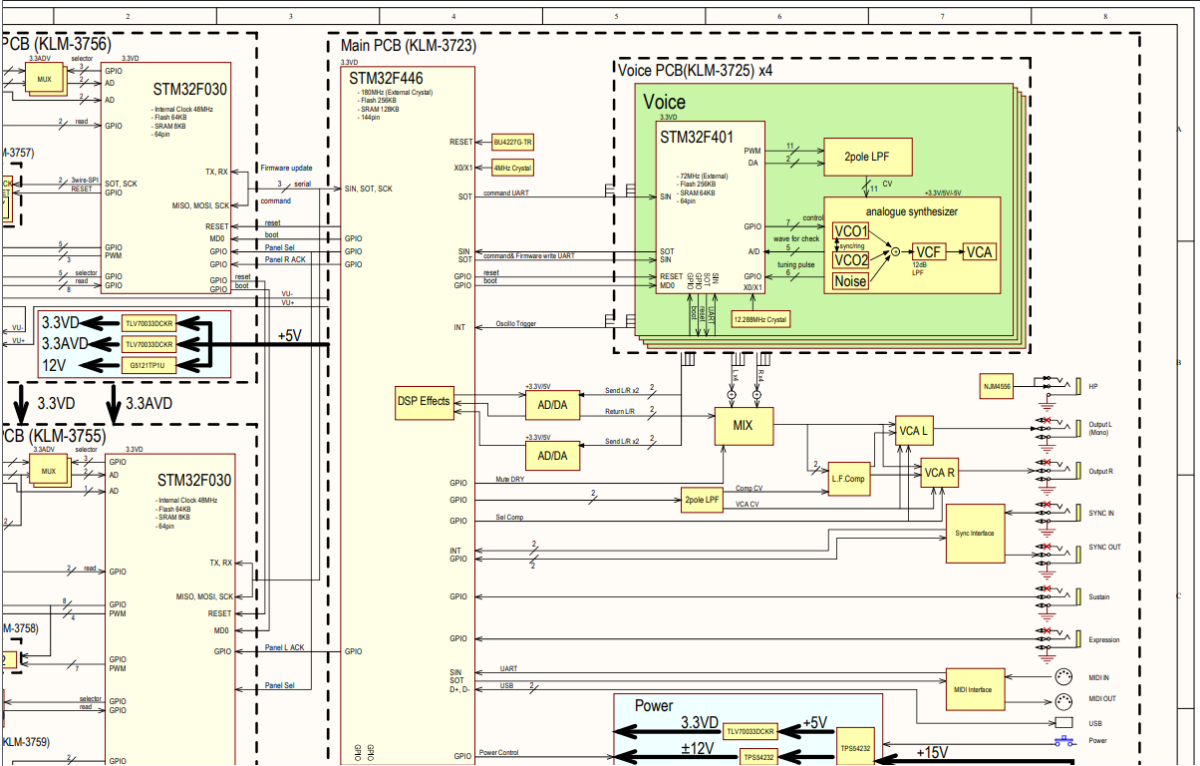Select the 'Panel L ACK' signal label
The image size is (1200, 766).
[x=285, y=648]
